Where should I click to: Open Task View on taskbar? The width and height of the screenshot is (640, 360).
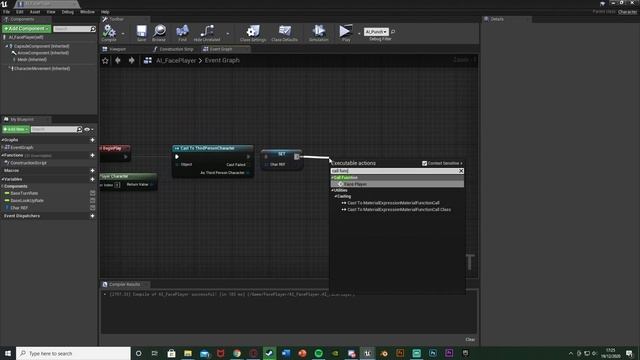[155, 353]
